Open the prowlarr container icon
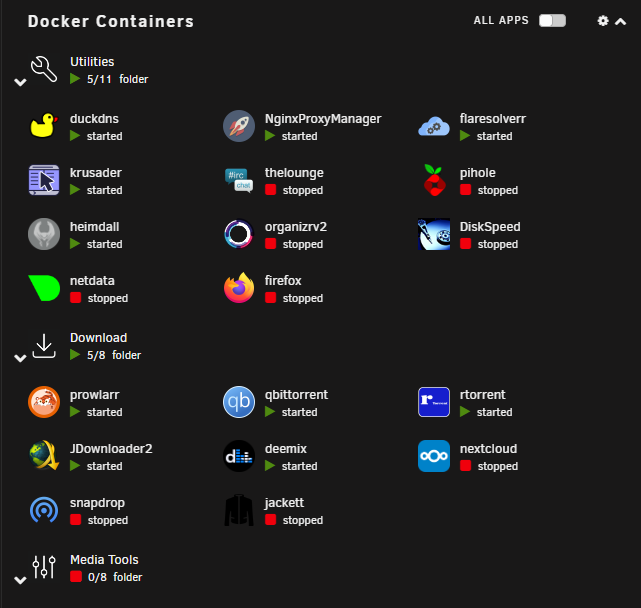The image size is (641, 608). point(44,402)
